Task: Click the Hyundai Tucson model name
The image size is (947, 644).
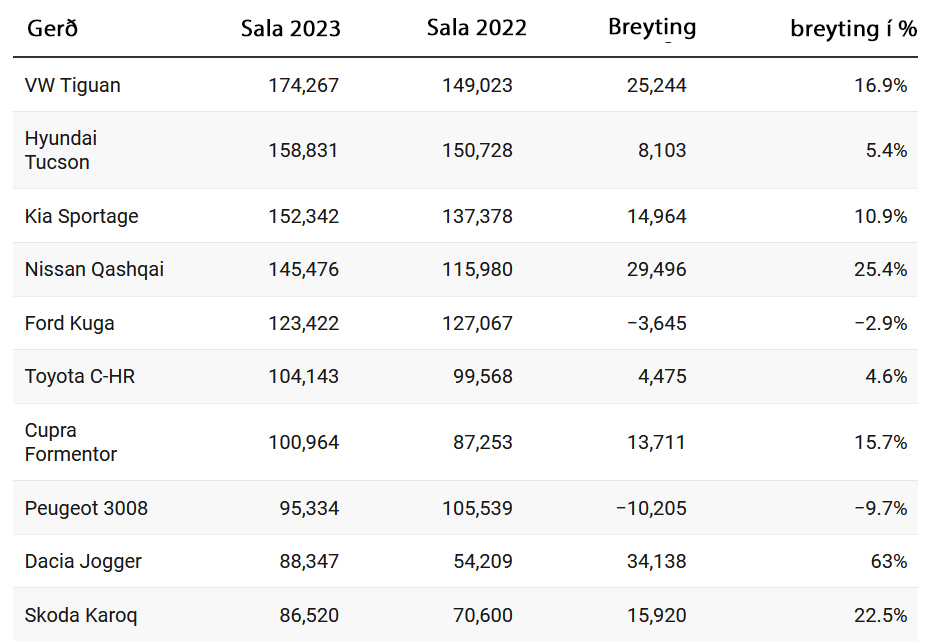Action: 60,150
